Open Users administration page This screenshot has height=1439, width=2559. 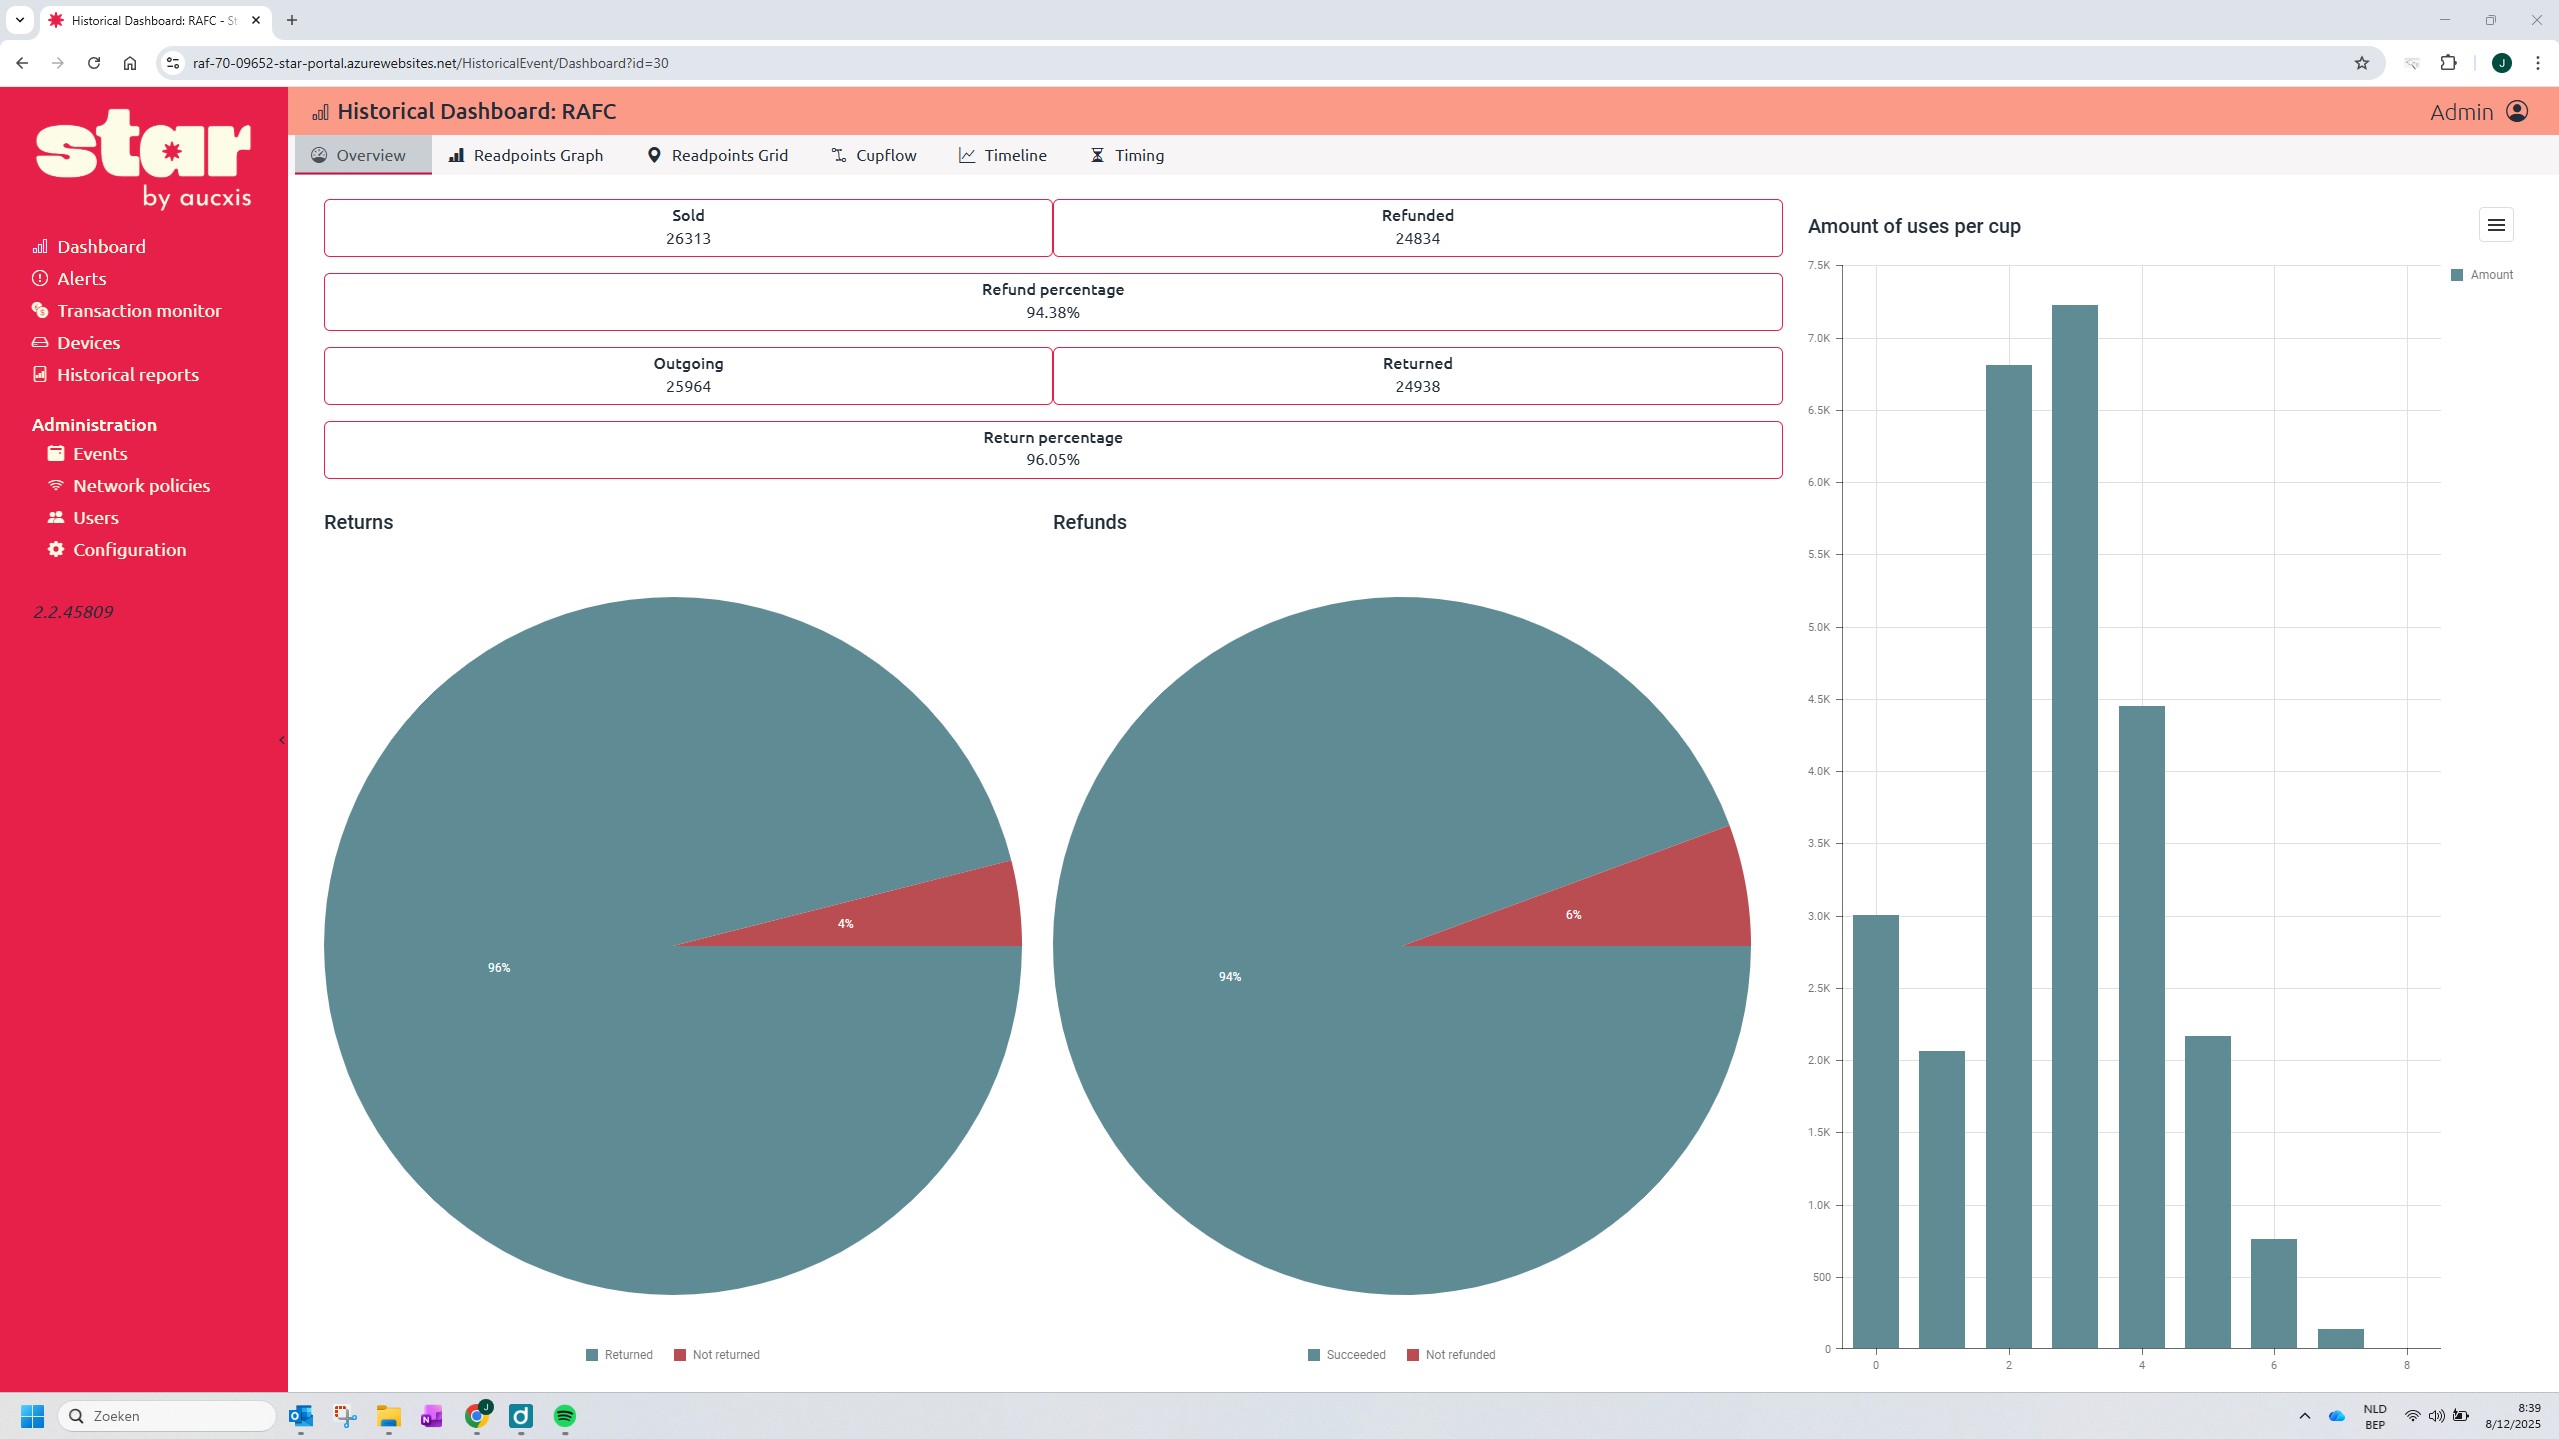click(x=83, y=518)
